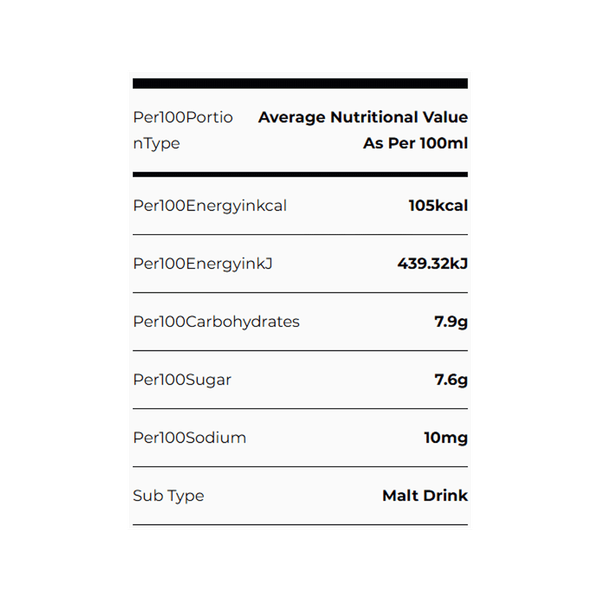Select the 'Per100Sodium' row label
600x600 pixels.
coord(189,438)
